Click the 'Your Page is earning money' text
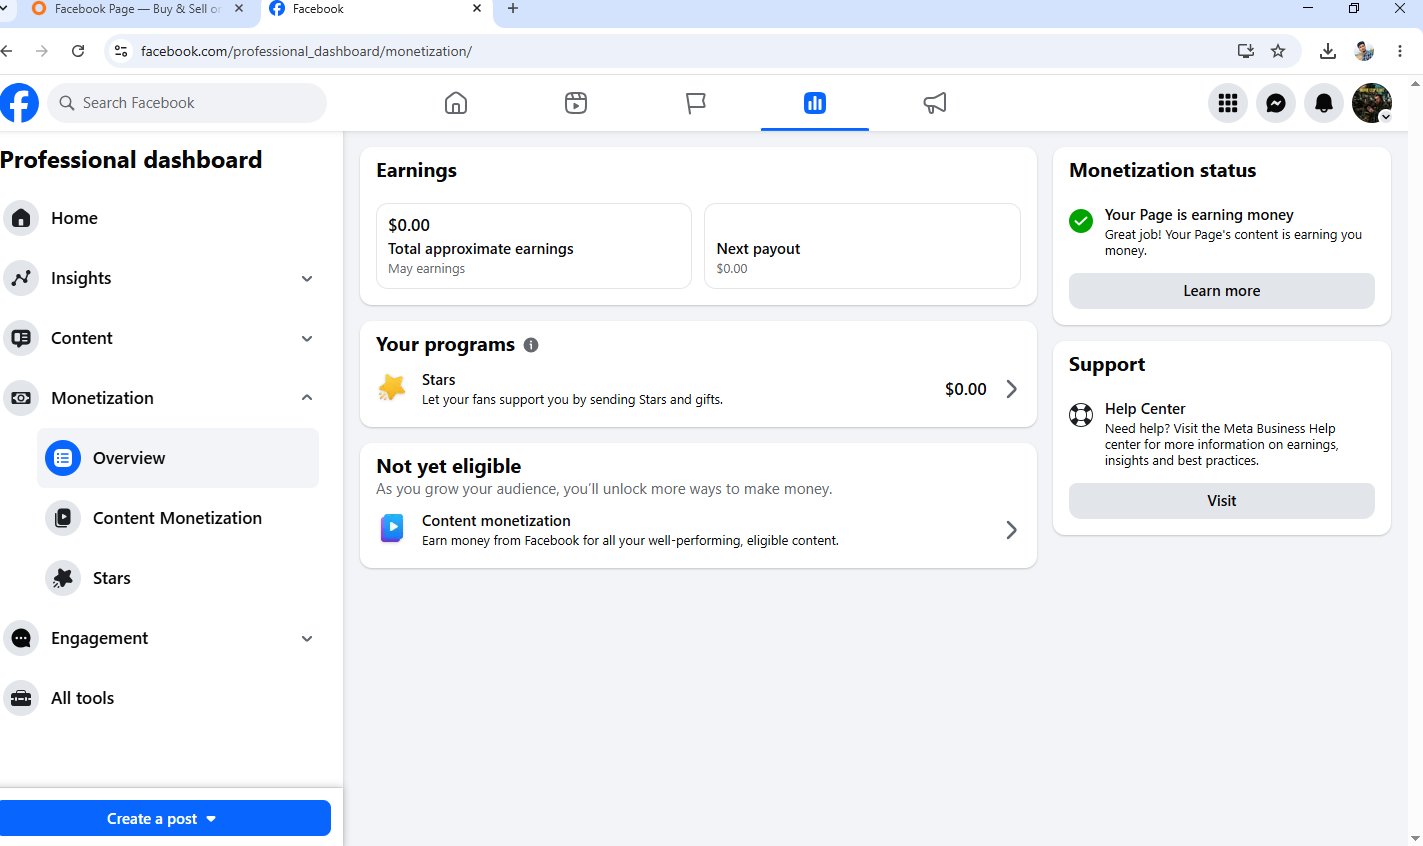The width and height of the screenshot is (1423, 846). click(x=1199, y=215)
